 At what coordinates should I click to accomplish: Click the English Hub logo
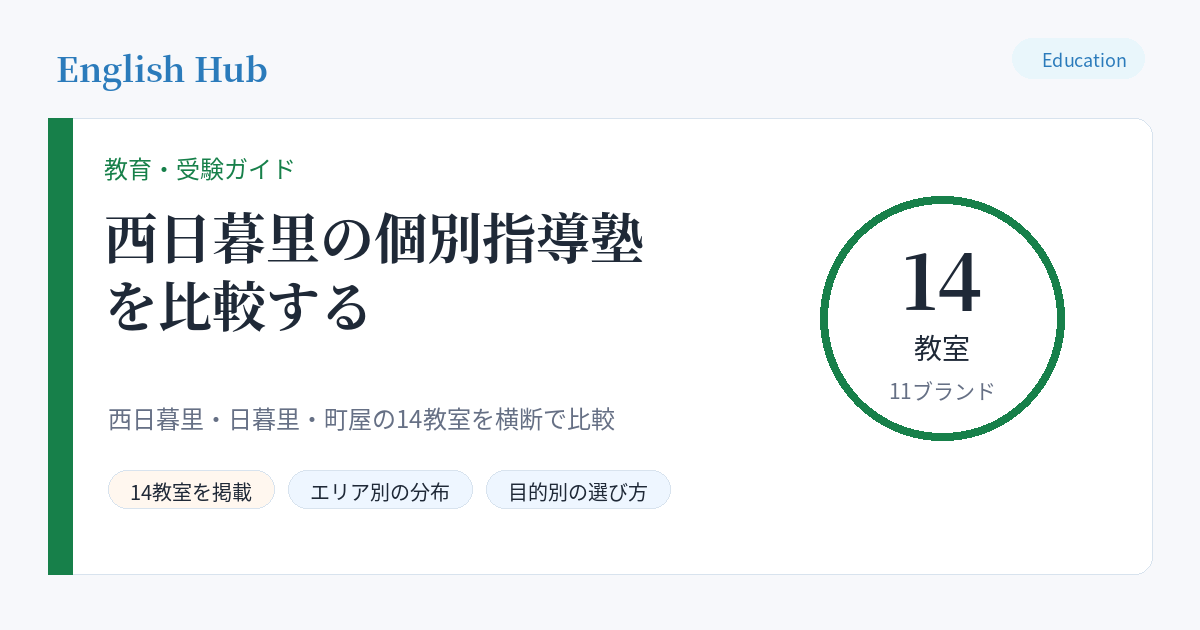[x=162, y=70]
